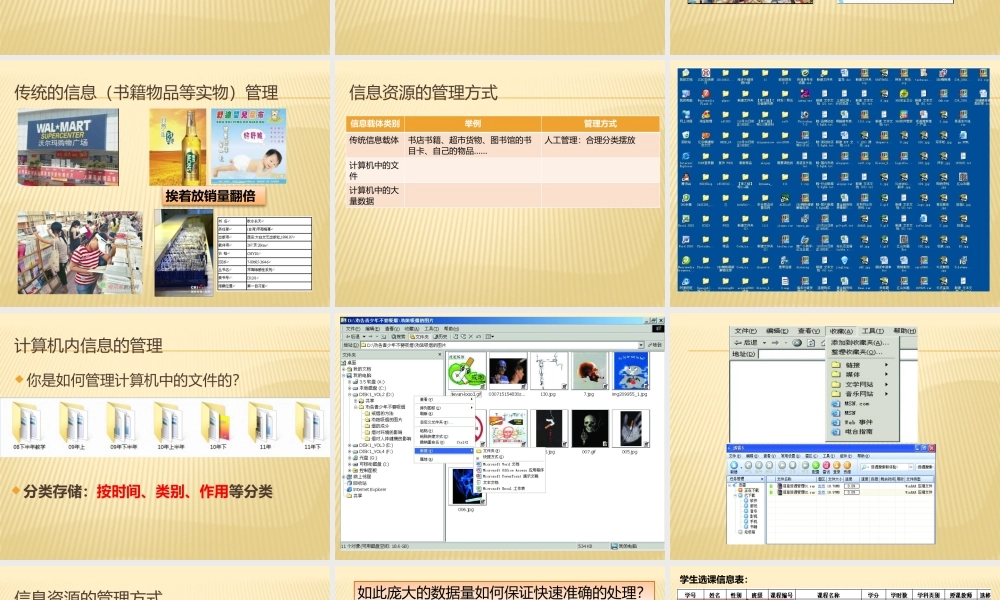Viewport: 1000px width, 600px height.
Task: Click the 10年上半年 folder icon
Action: pos(170,425)
